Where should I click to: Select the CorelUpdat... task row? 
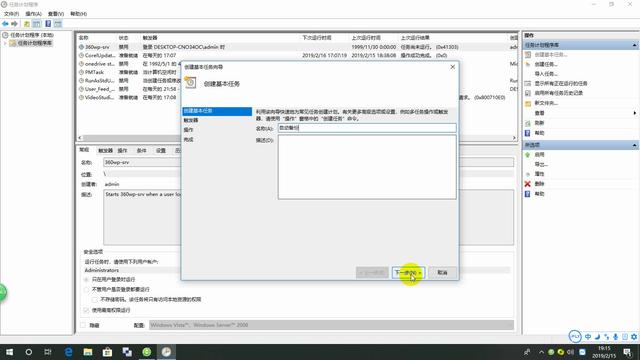click(296, 56)
